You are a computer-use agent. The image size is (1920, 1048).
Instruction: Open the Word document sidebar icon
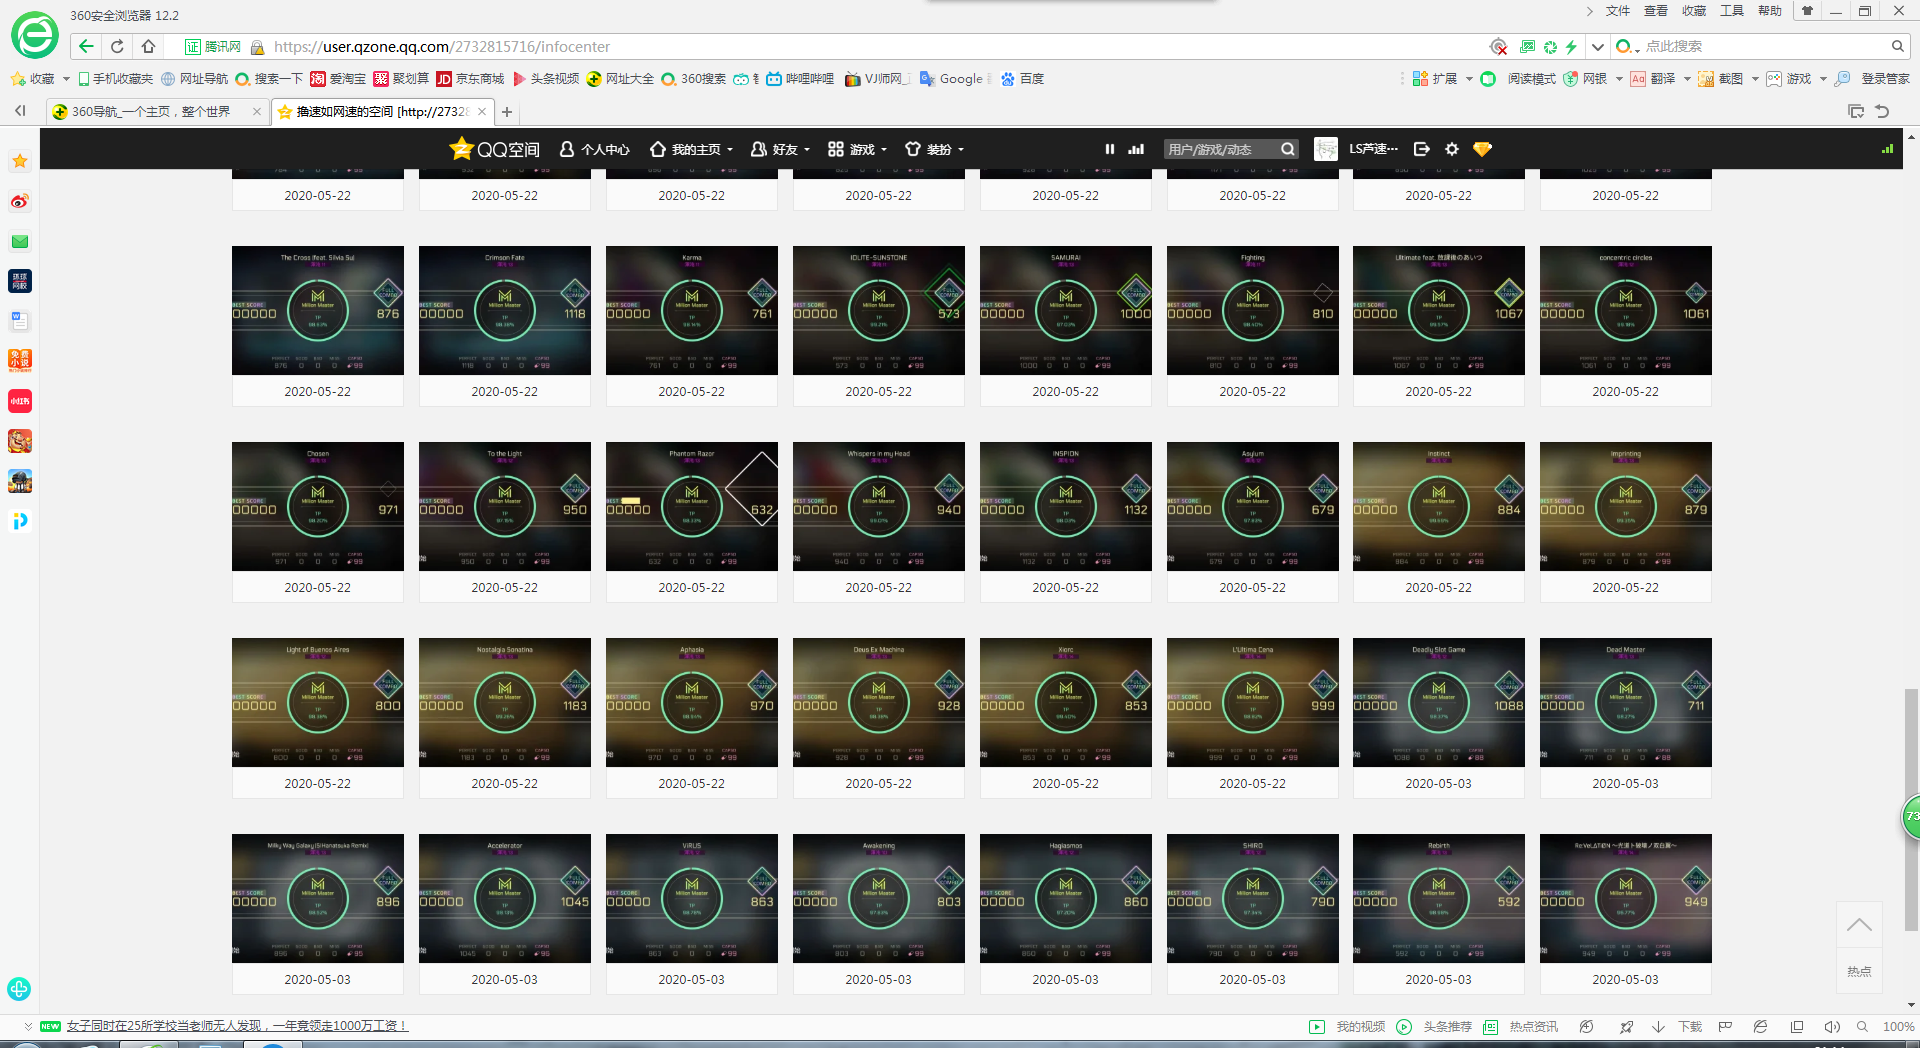coord(20,321)
